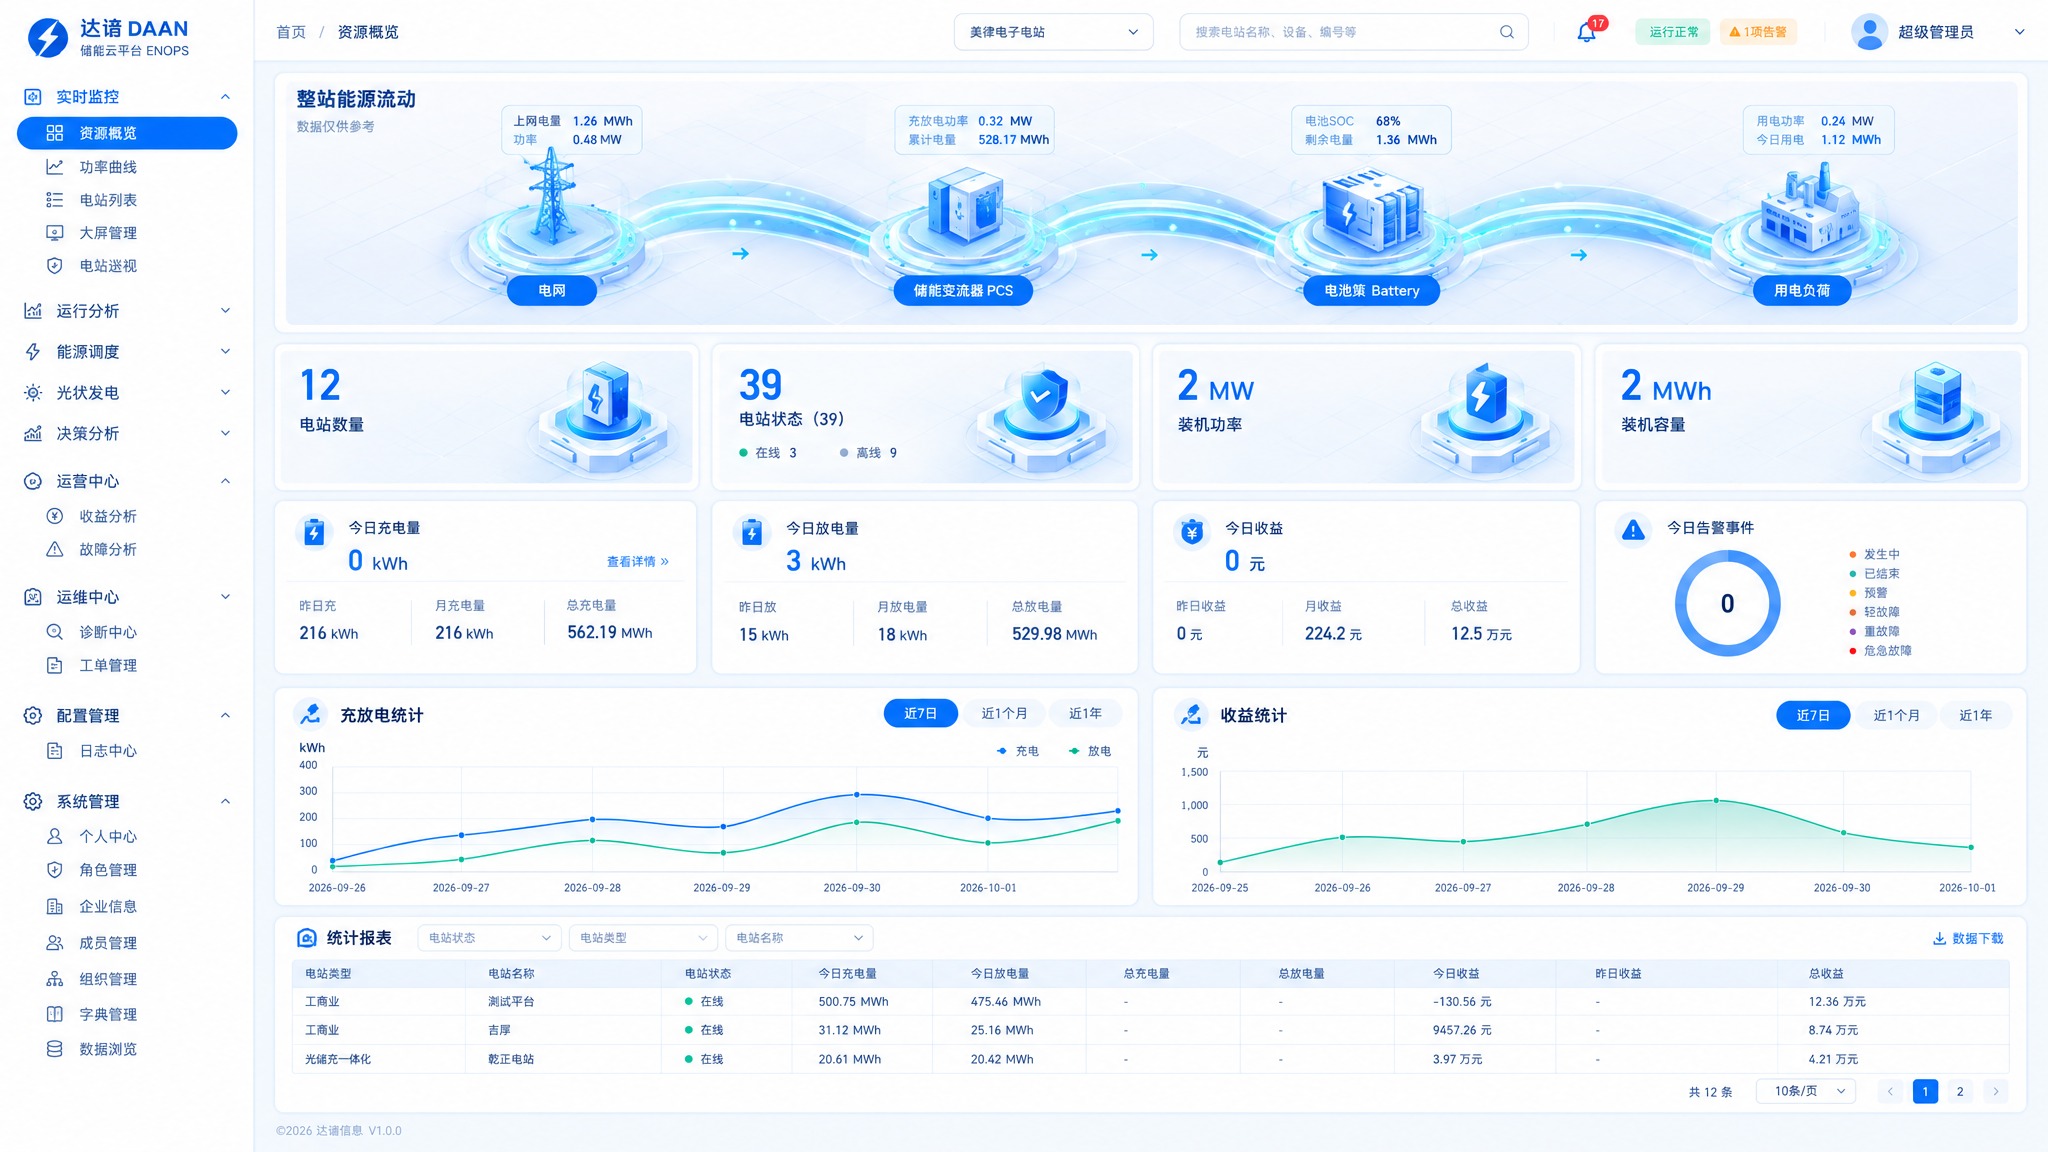Screen dimensions: 2048x1152
Task: Click the 储能变流器 PCS node label
Action: (x=963, y=291)
